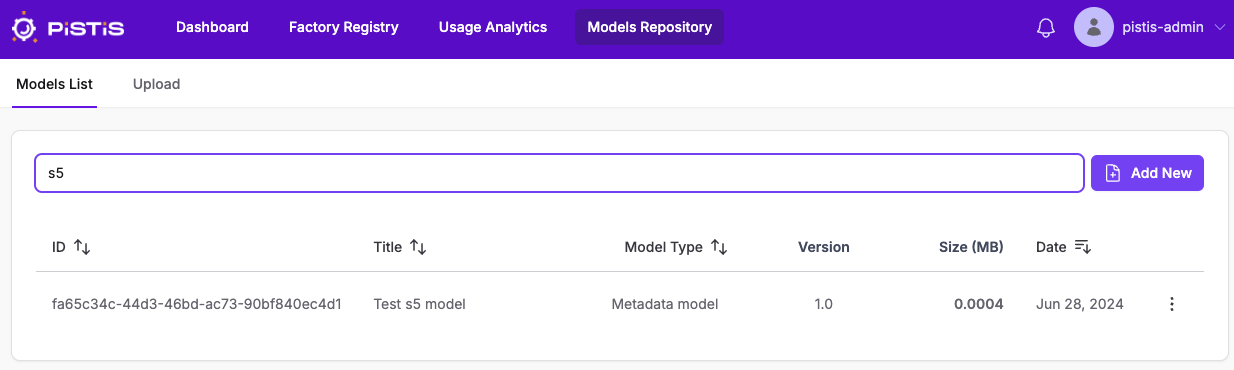1234x370 pixels.
Task: Click the Version column header
Action: pos(824,247)
